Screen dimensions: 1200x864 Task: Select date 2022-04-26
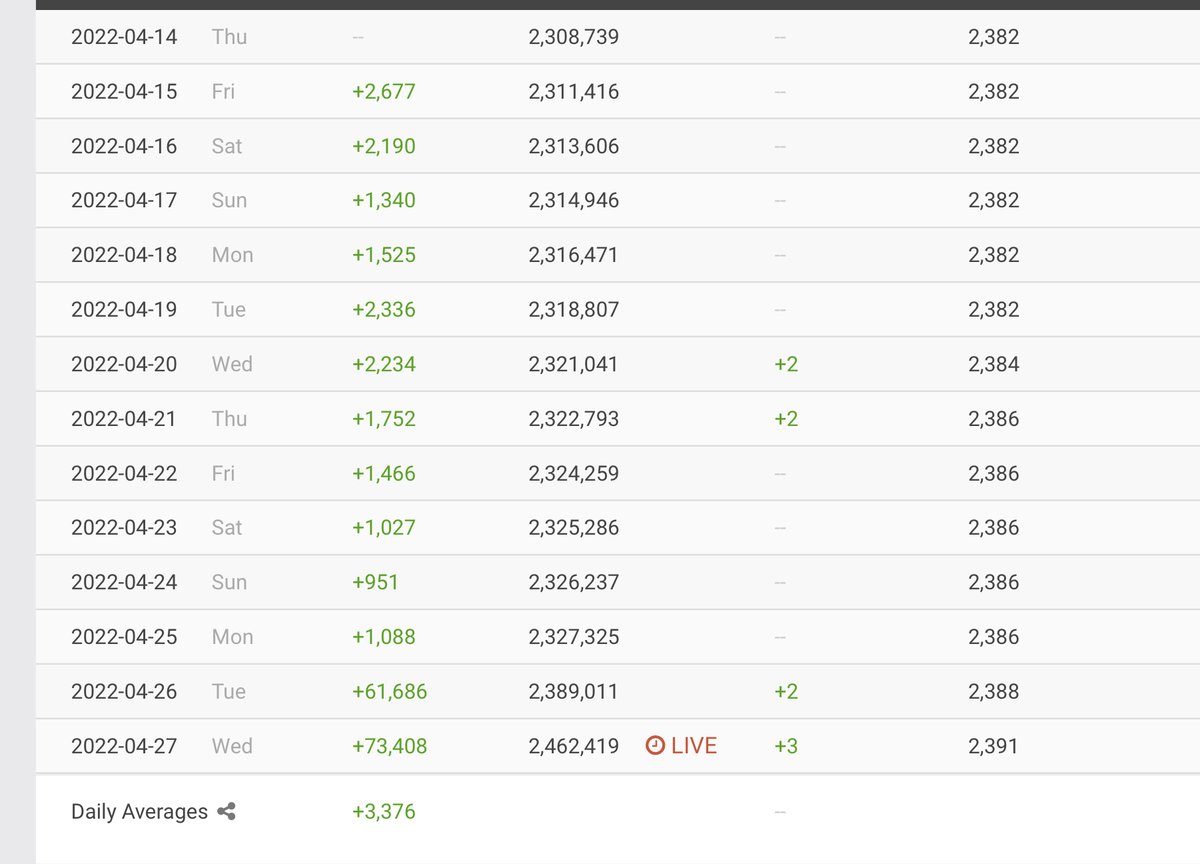[x=124, y=691]
